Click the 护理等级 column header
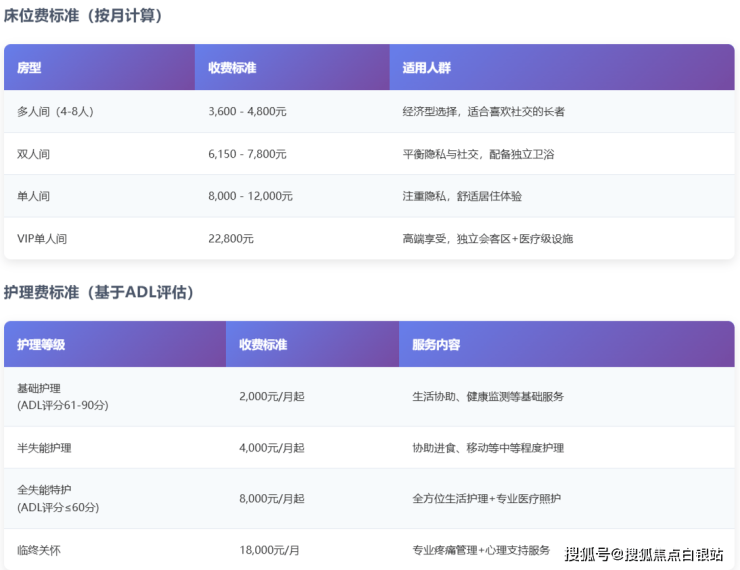 click(x=41, y=344)
